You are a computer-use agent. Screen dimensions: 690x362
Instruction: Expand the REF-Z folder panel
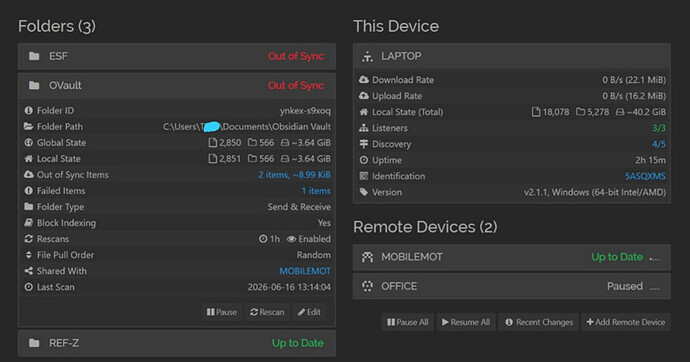coord(177,343)
